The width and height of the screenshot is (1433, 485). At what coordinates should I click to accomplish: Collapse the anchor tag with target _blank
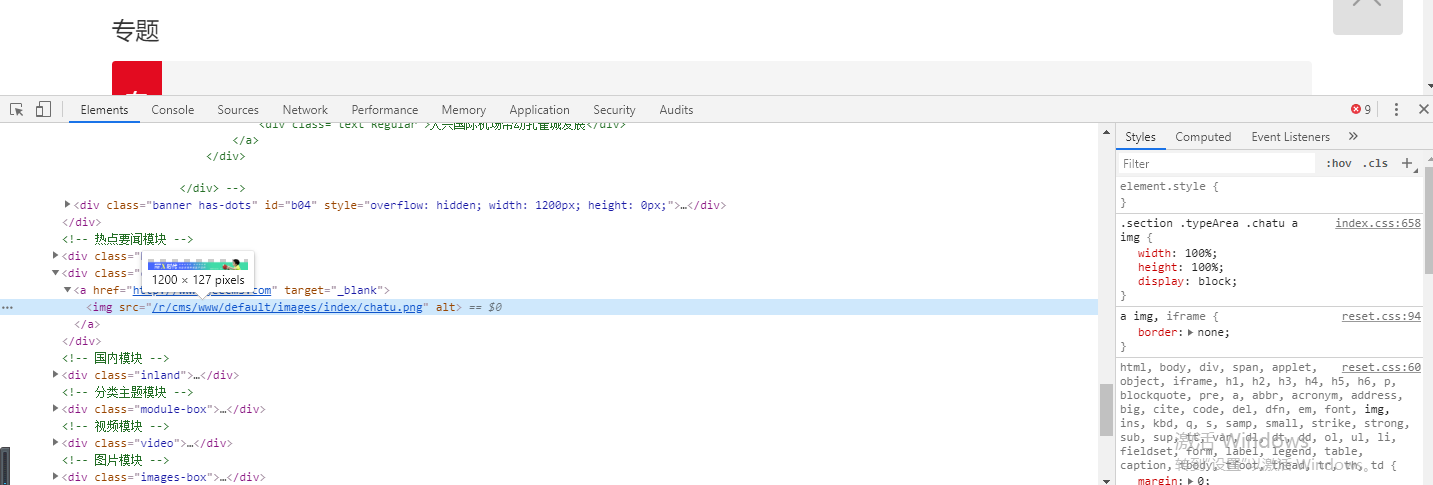pos(68,290)
